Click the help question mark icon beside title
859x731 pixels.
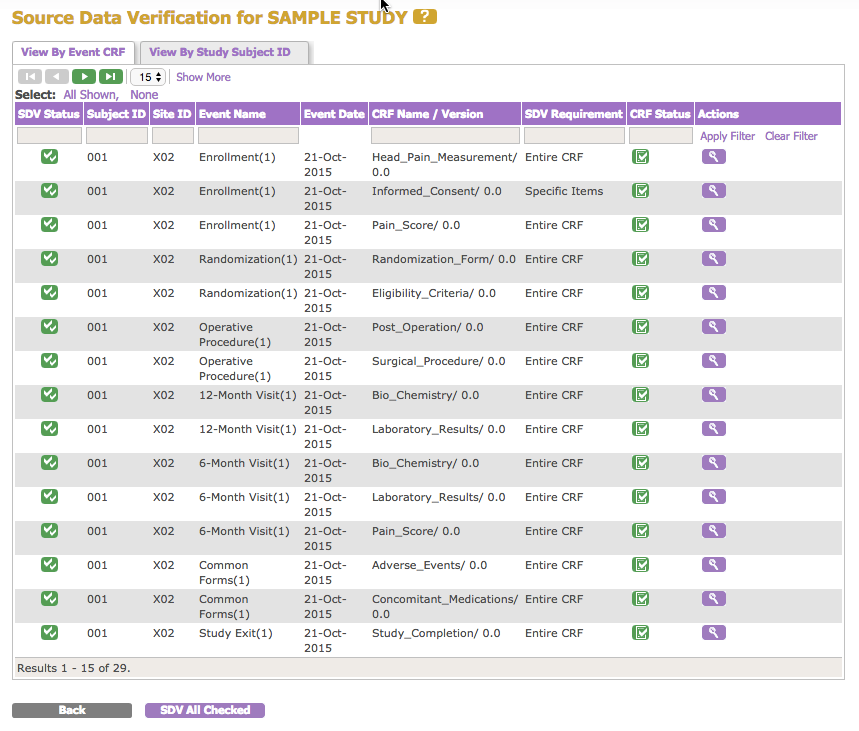tap(425, 17)
